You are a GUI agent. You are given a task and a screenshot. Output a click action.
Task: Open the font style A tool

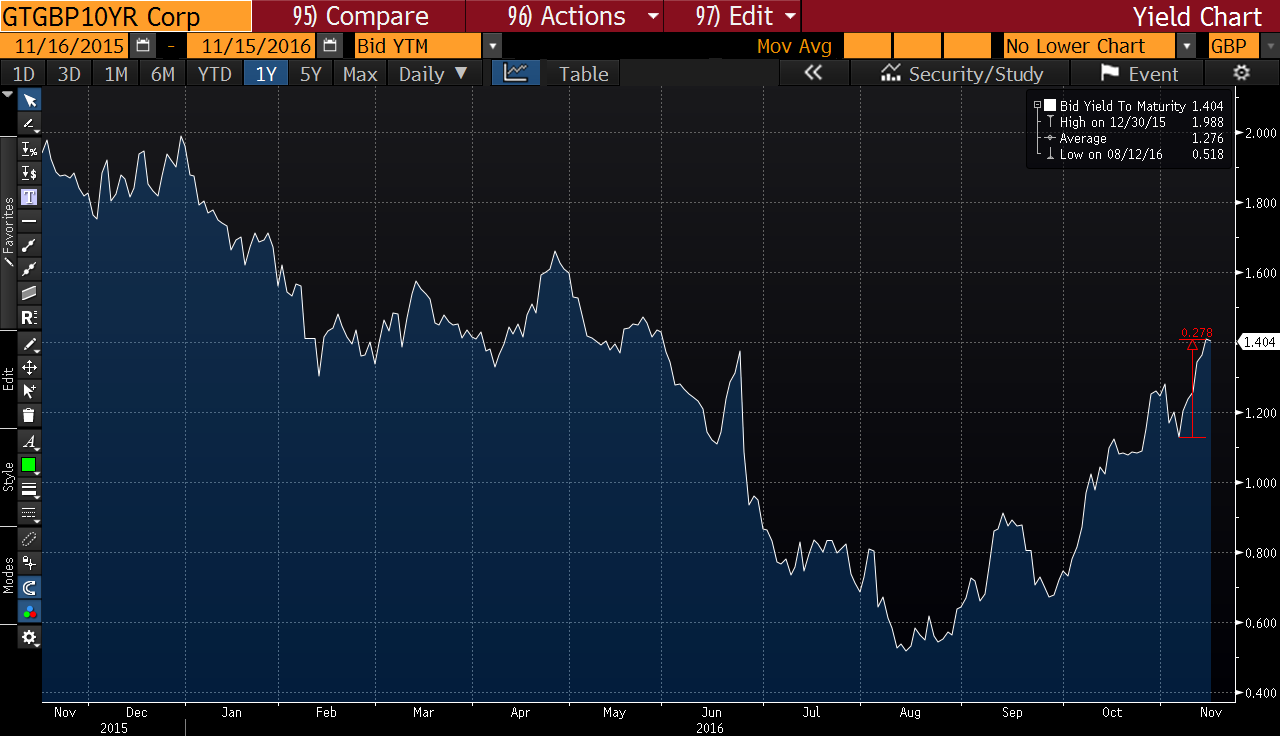[30, 442]
